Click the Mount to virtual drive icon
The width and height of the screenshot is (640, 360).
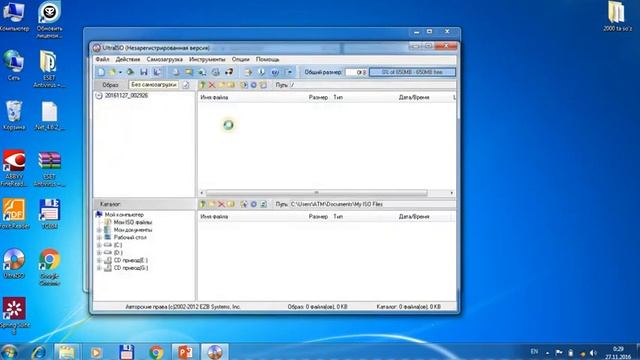[216, 72]
